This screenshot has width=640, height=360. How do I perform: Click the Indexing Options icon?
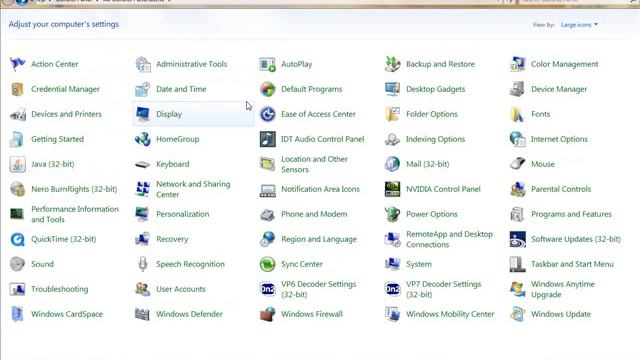(x=392, y=139)
